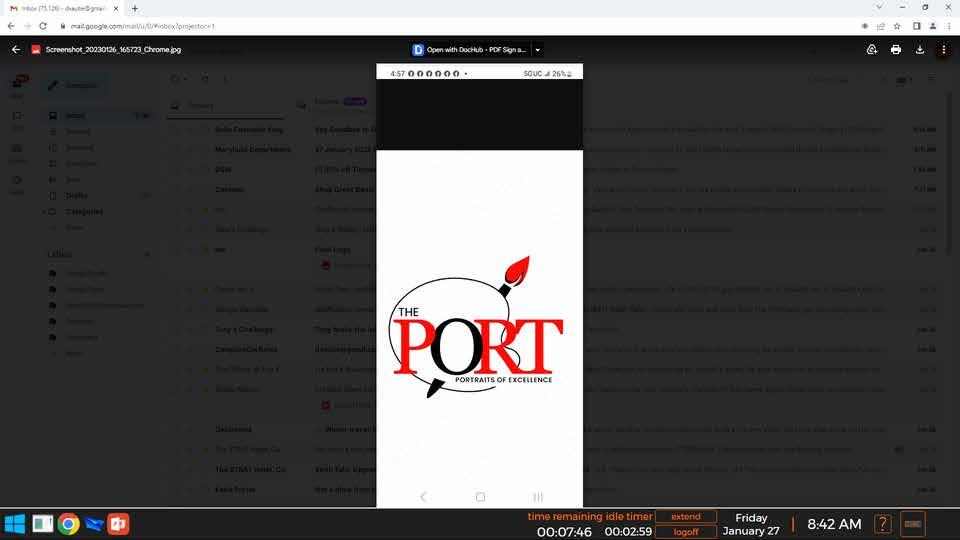The width and height of the screenshot is (960, 540).
Task: Open a new browser tab
Action: [135, 9]
